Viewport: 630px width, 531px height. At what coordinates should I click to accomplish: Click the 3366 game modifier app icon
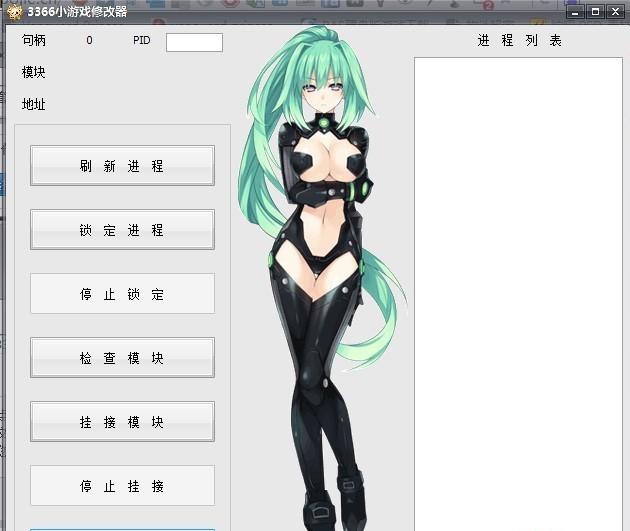click(14, 12)
